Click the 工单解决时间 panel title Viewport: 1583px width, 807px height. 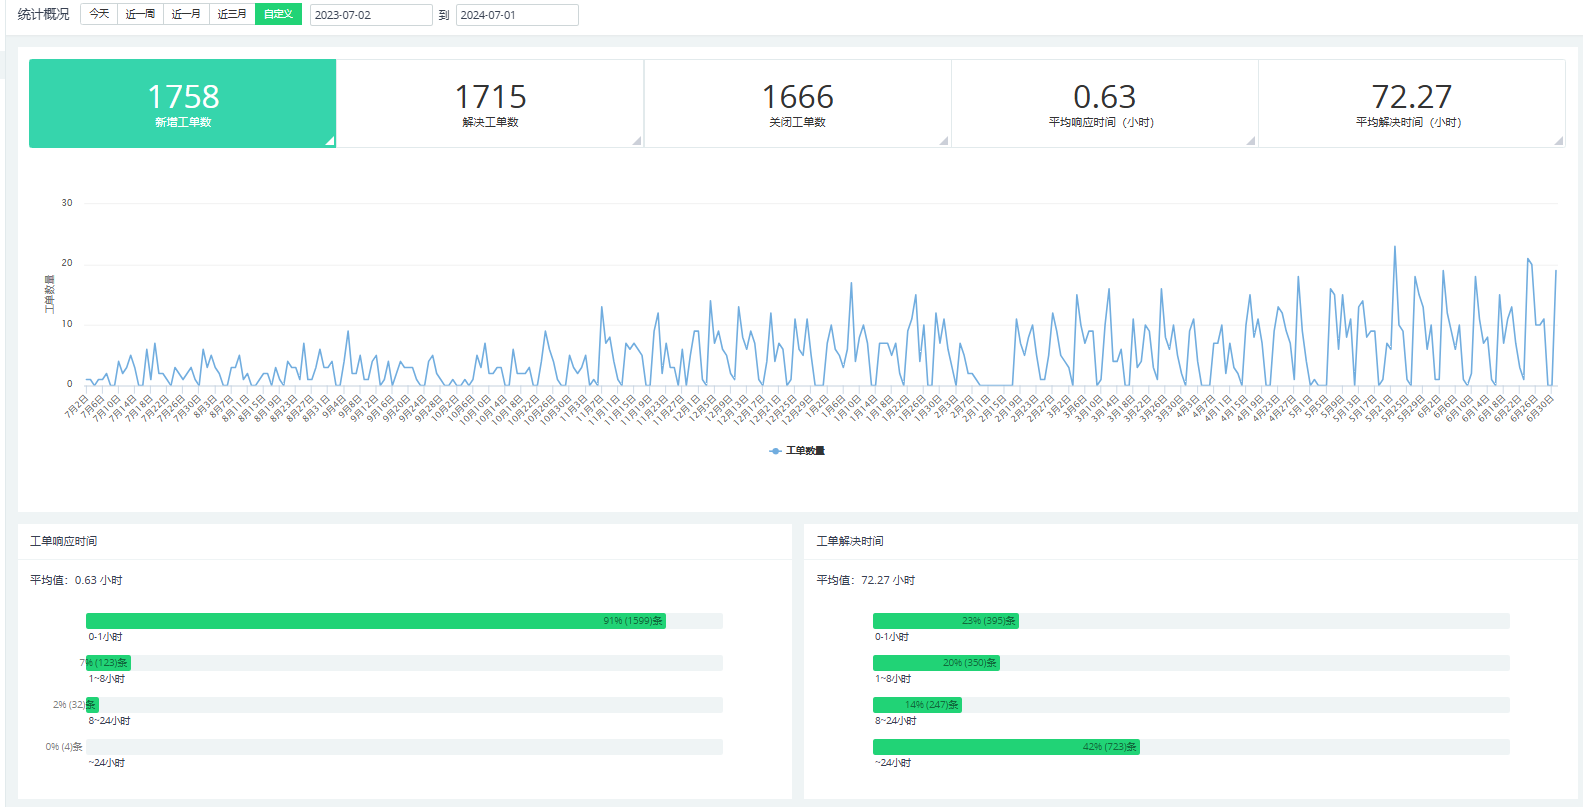point(850,541)
